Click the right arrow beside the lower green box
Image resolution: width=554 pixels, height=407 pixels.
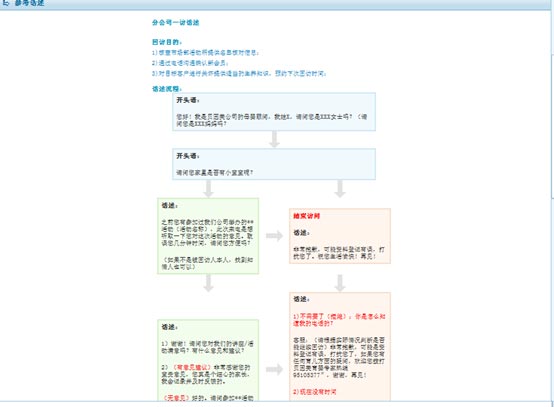pos(274,370)
